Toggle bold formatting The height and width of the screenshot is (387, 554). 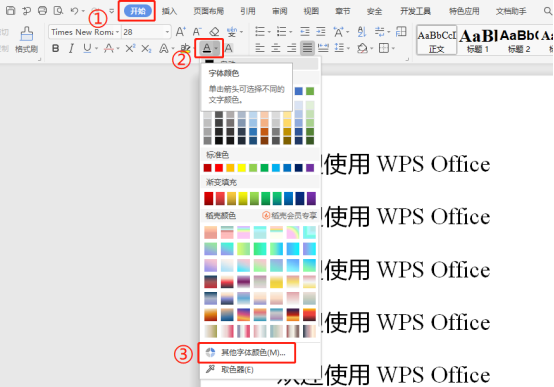pyautogui.click(x=55, y=48)
